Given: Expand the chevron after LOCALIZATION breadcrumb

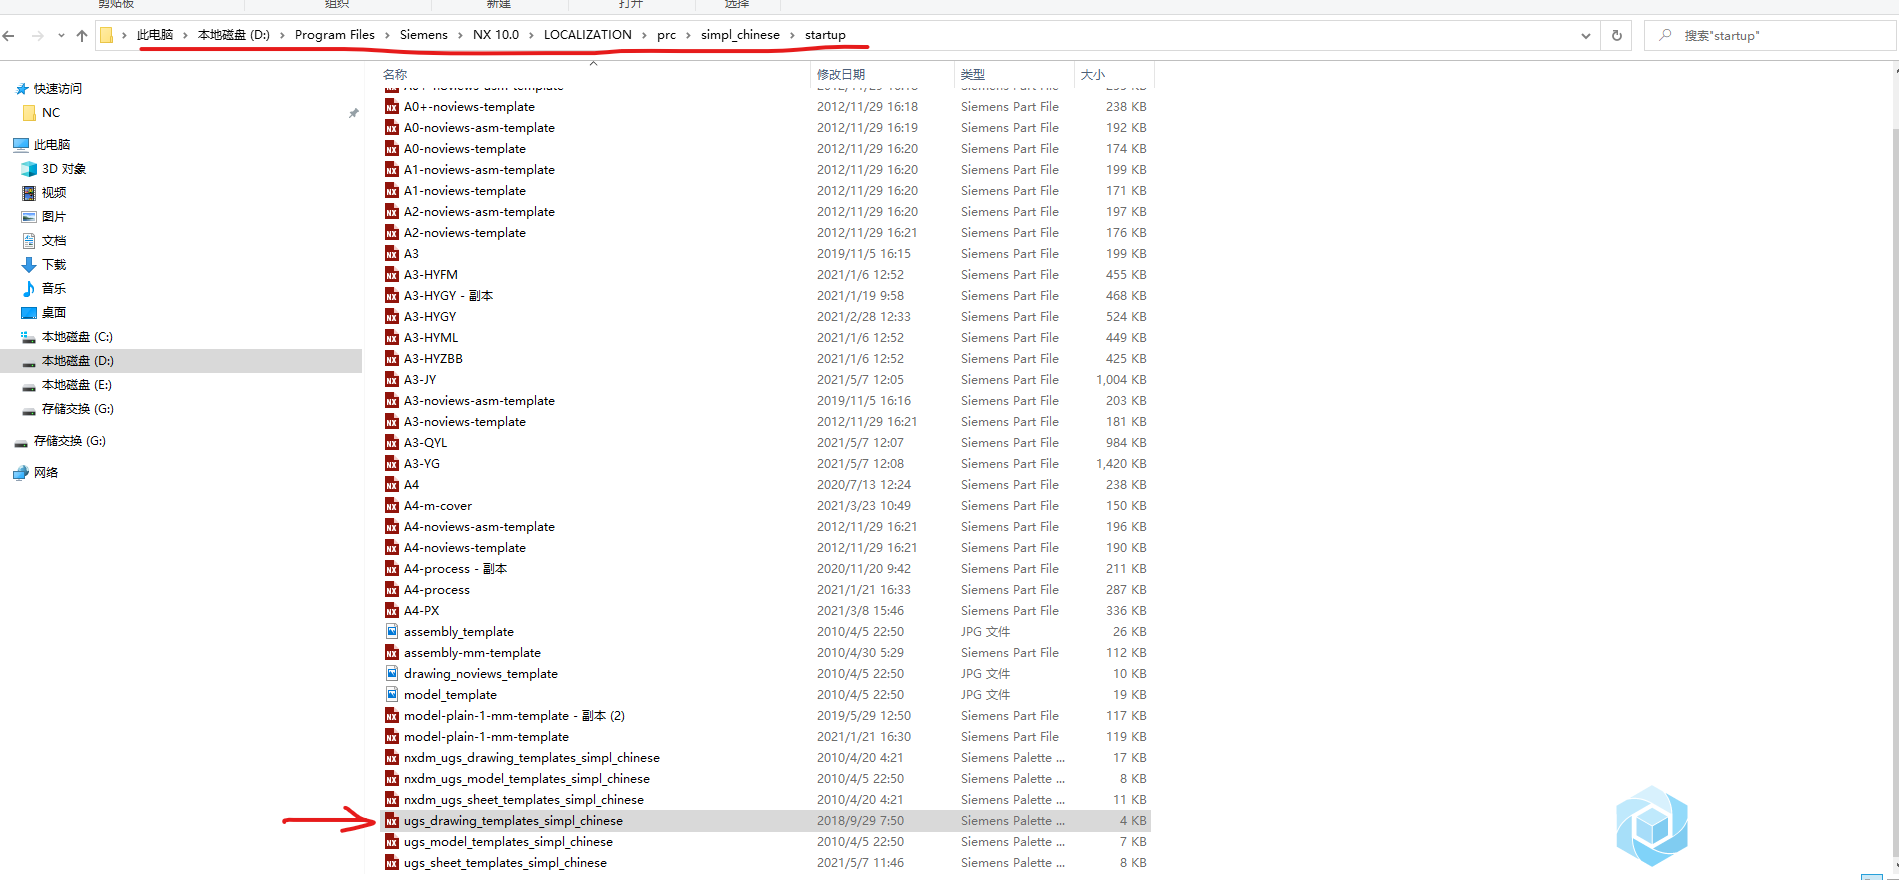Looking at the screenshot, I should [645, 35].
